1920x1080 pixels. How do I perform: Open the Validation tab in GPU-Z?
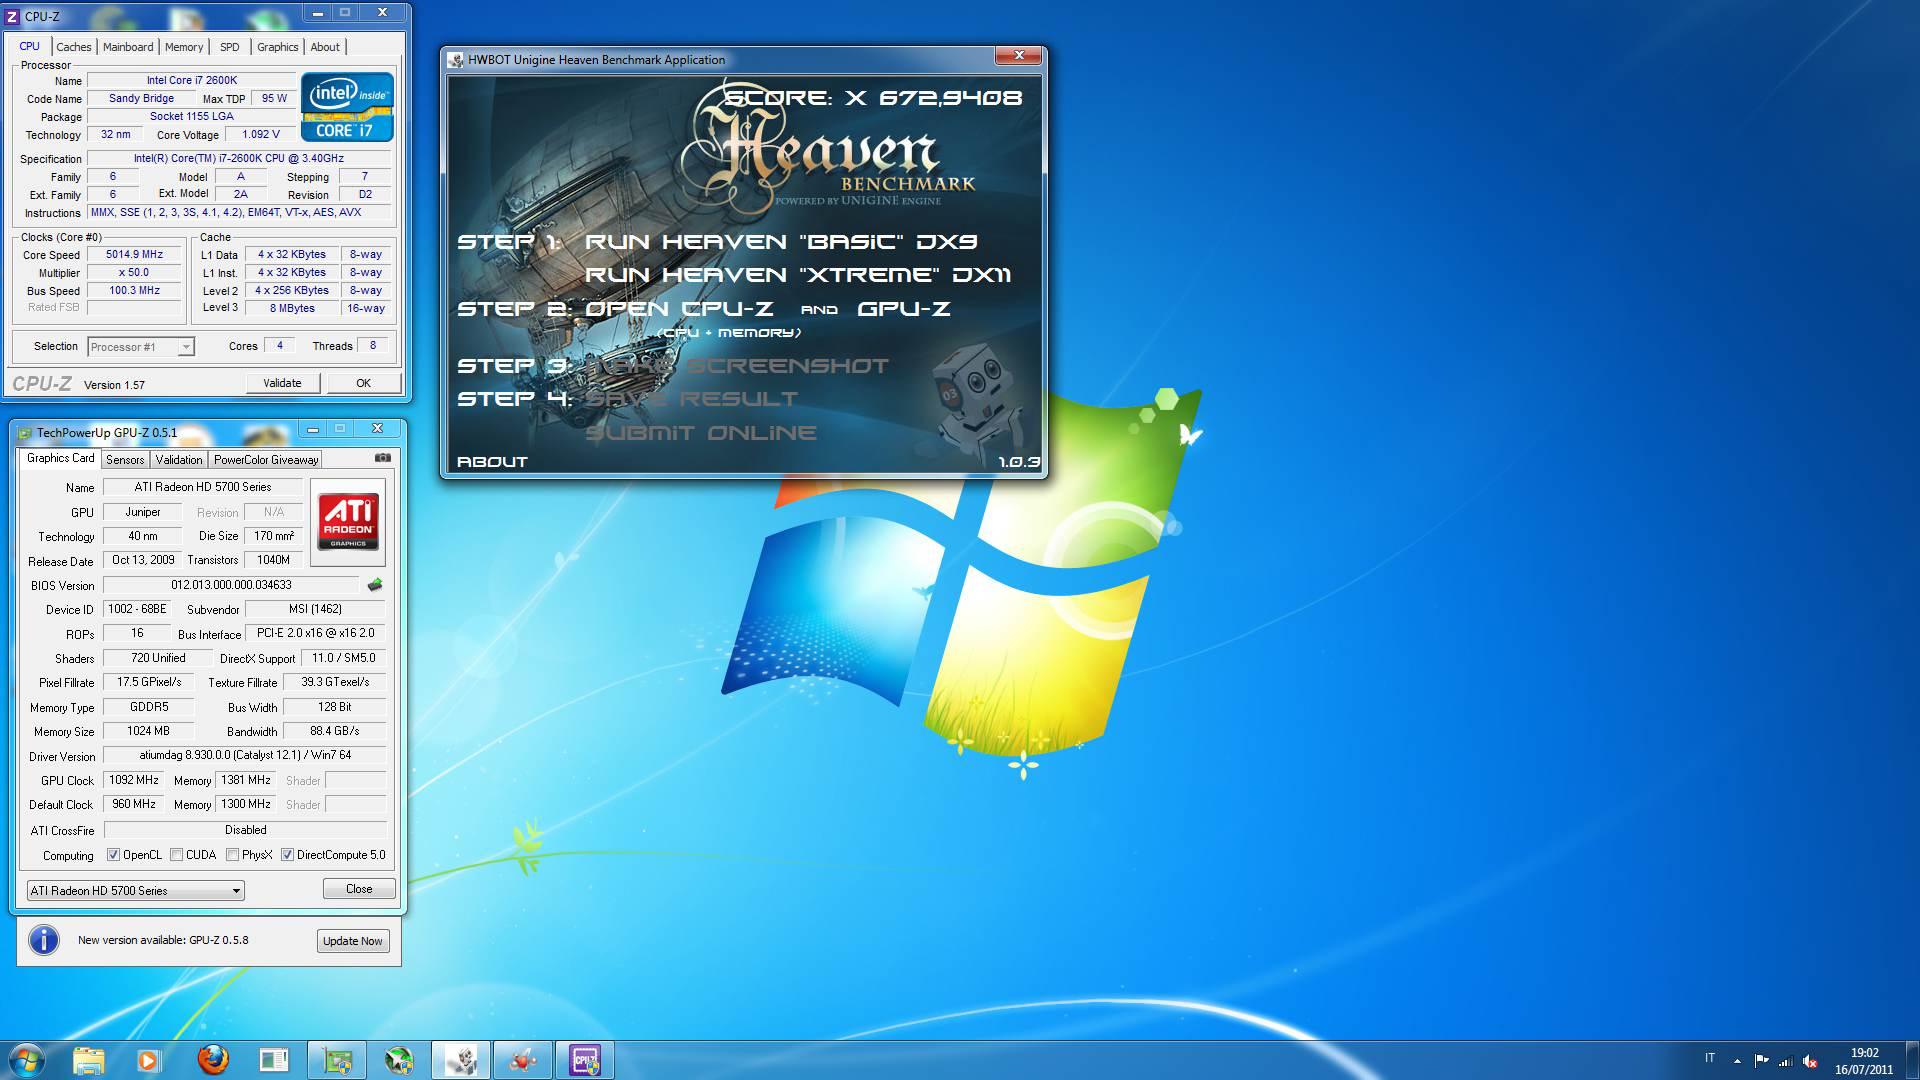(179, 460)
